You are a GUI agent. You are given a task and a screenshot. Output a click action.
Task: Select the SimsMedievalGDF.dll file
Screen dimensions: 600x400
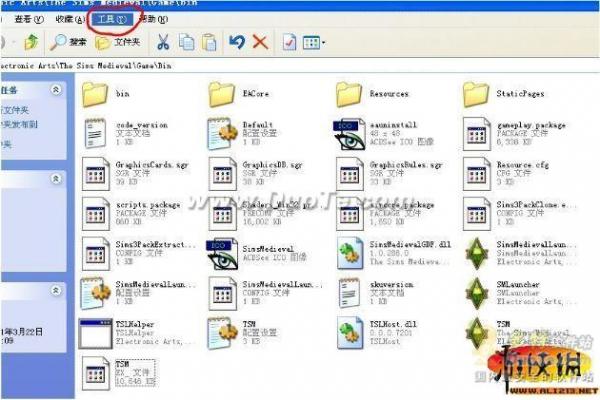point(394,253)
